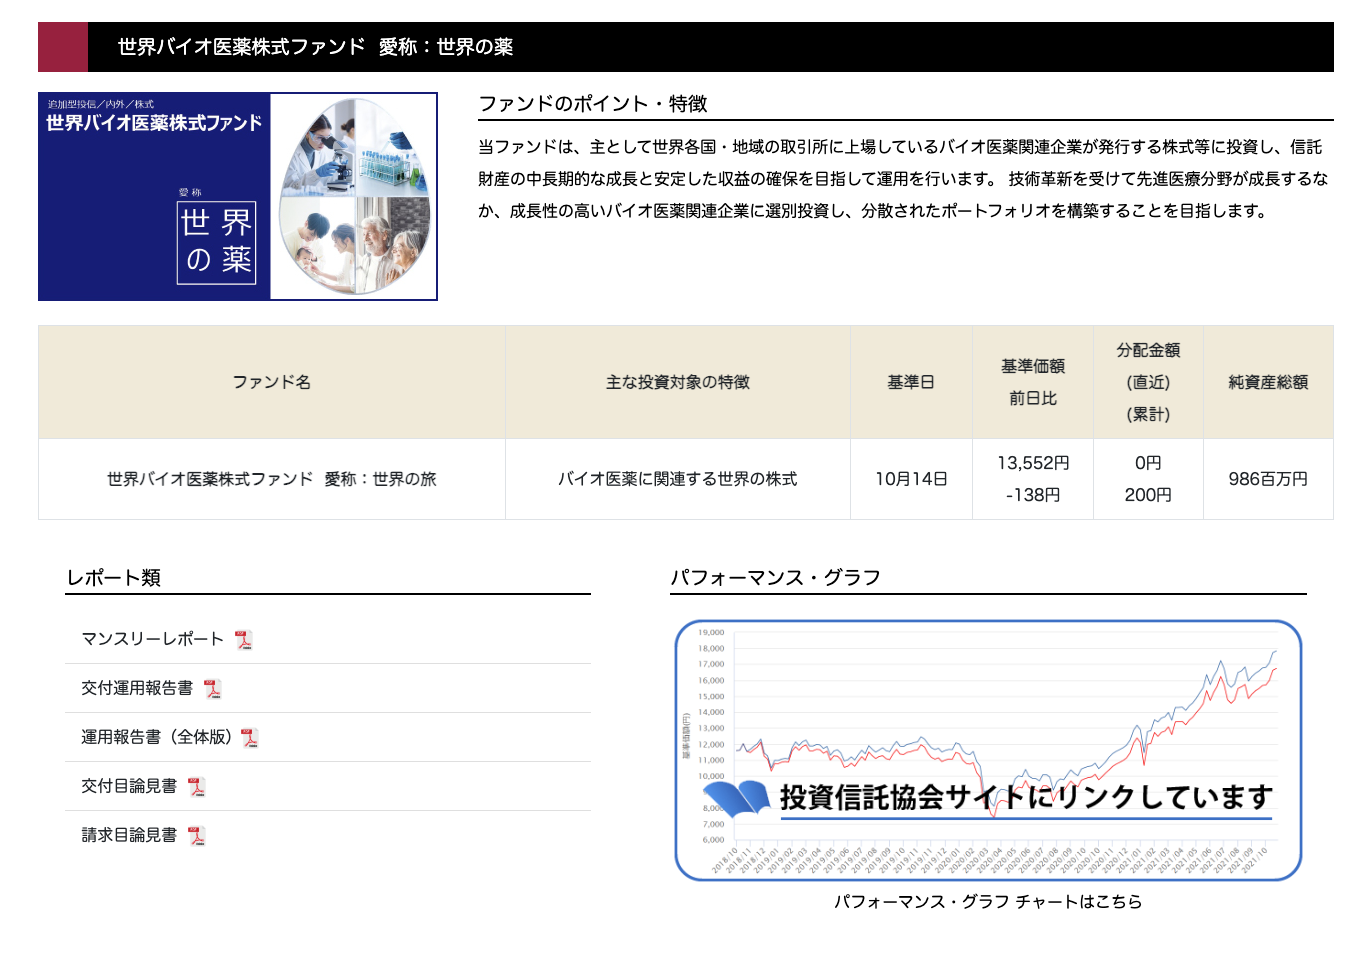View the 運用報告書（全体版） document link
This screenshot has height=968, width=1362.
tap(156, 737)
